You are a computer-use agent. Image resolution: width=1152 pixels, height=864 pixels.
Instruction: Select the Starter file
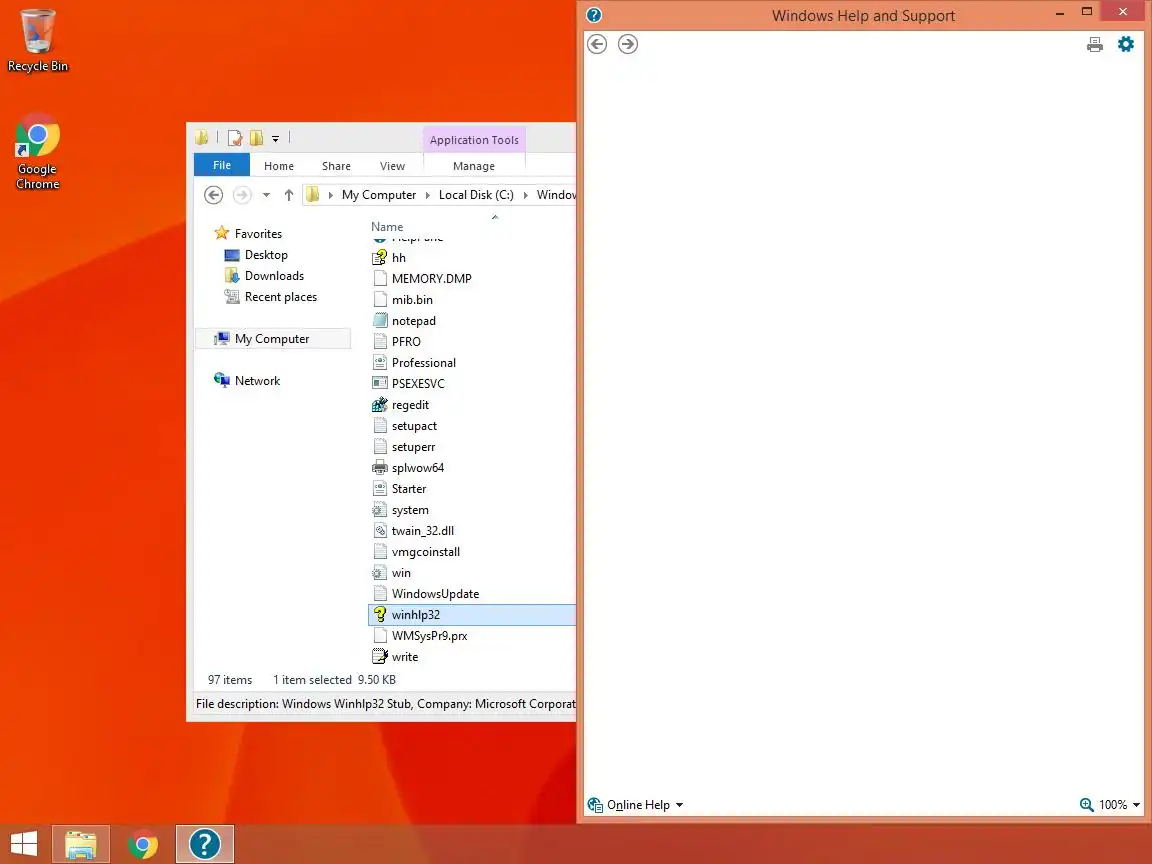[408, 489]
